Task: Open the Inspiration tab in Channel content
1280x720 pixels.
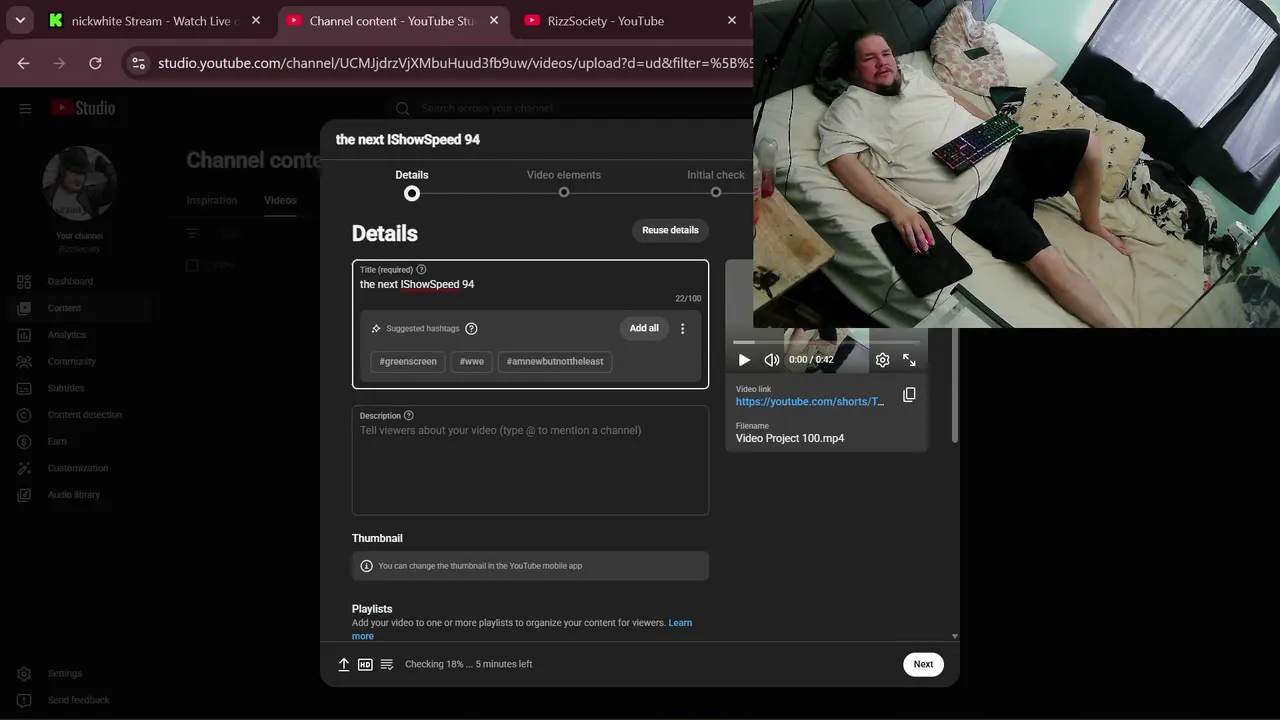Action: tap(212, 200)
